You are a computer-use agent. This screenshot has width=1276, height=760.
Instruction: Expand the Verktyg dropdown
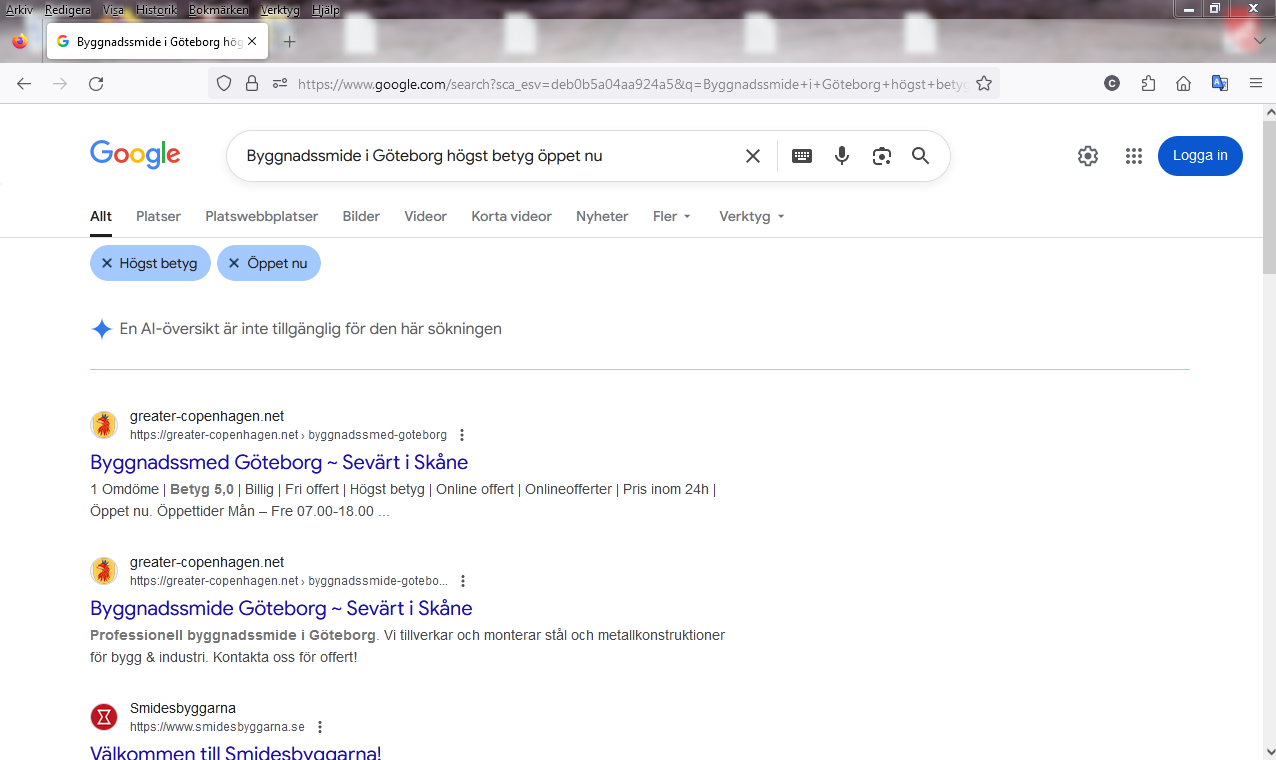pos(751,216)
